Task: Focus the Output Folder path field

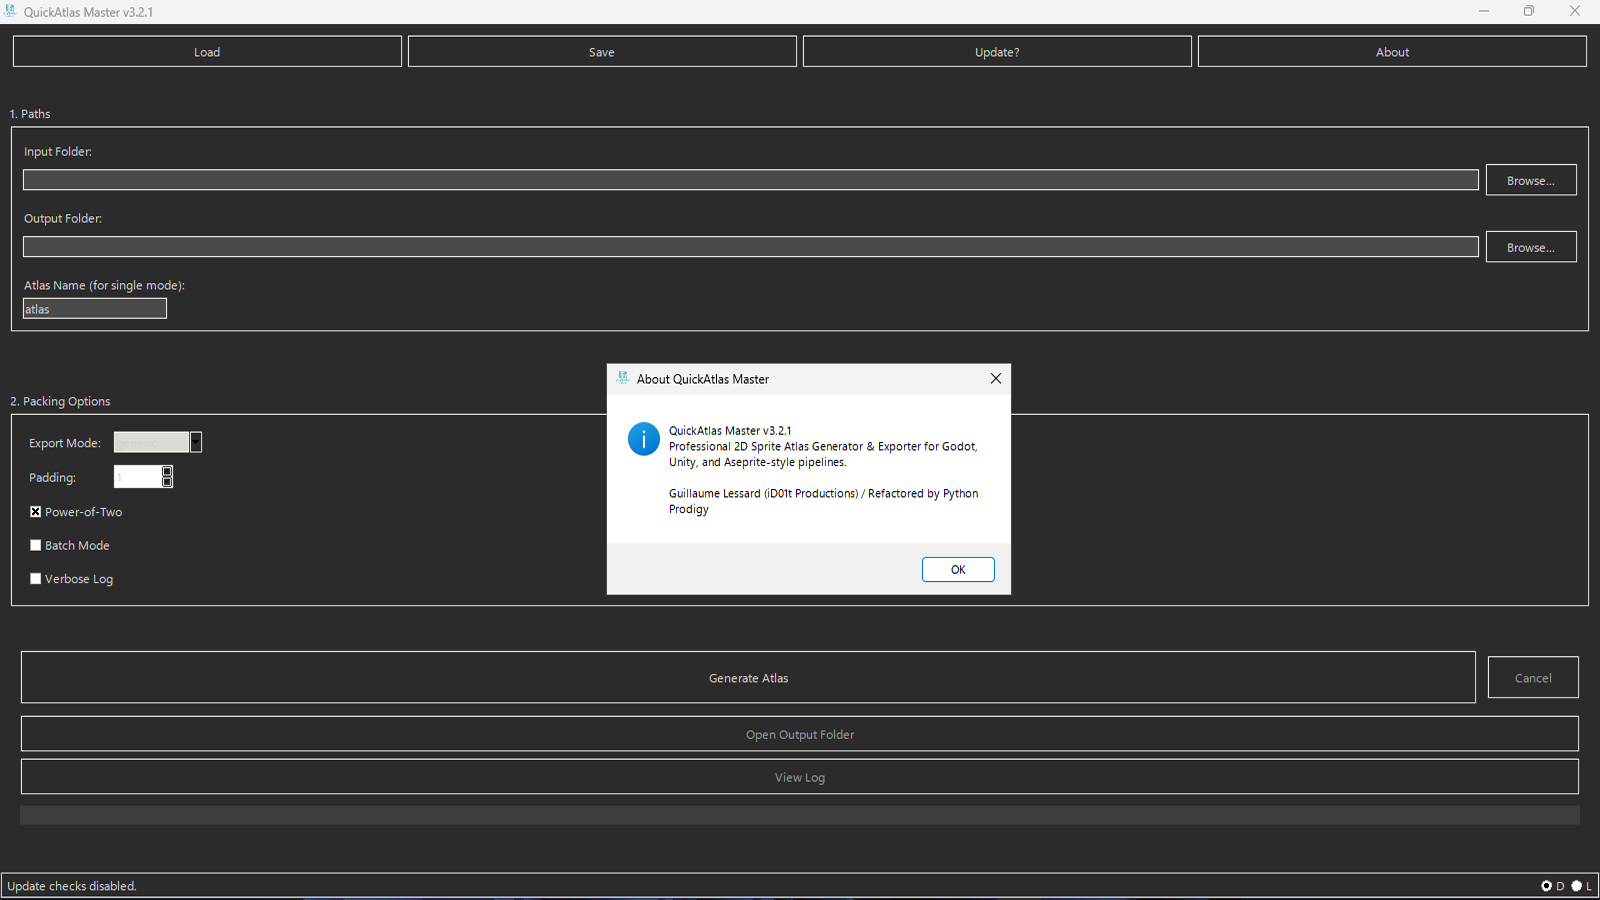Action: [x=751, y=247]
